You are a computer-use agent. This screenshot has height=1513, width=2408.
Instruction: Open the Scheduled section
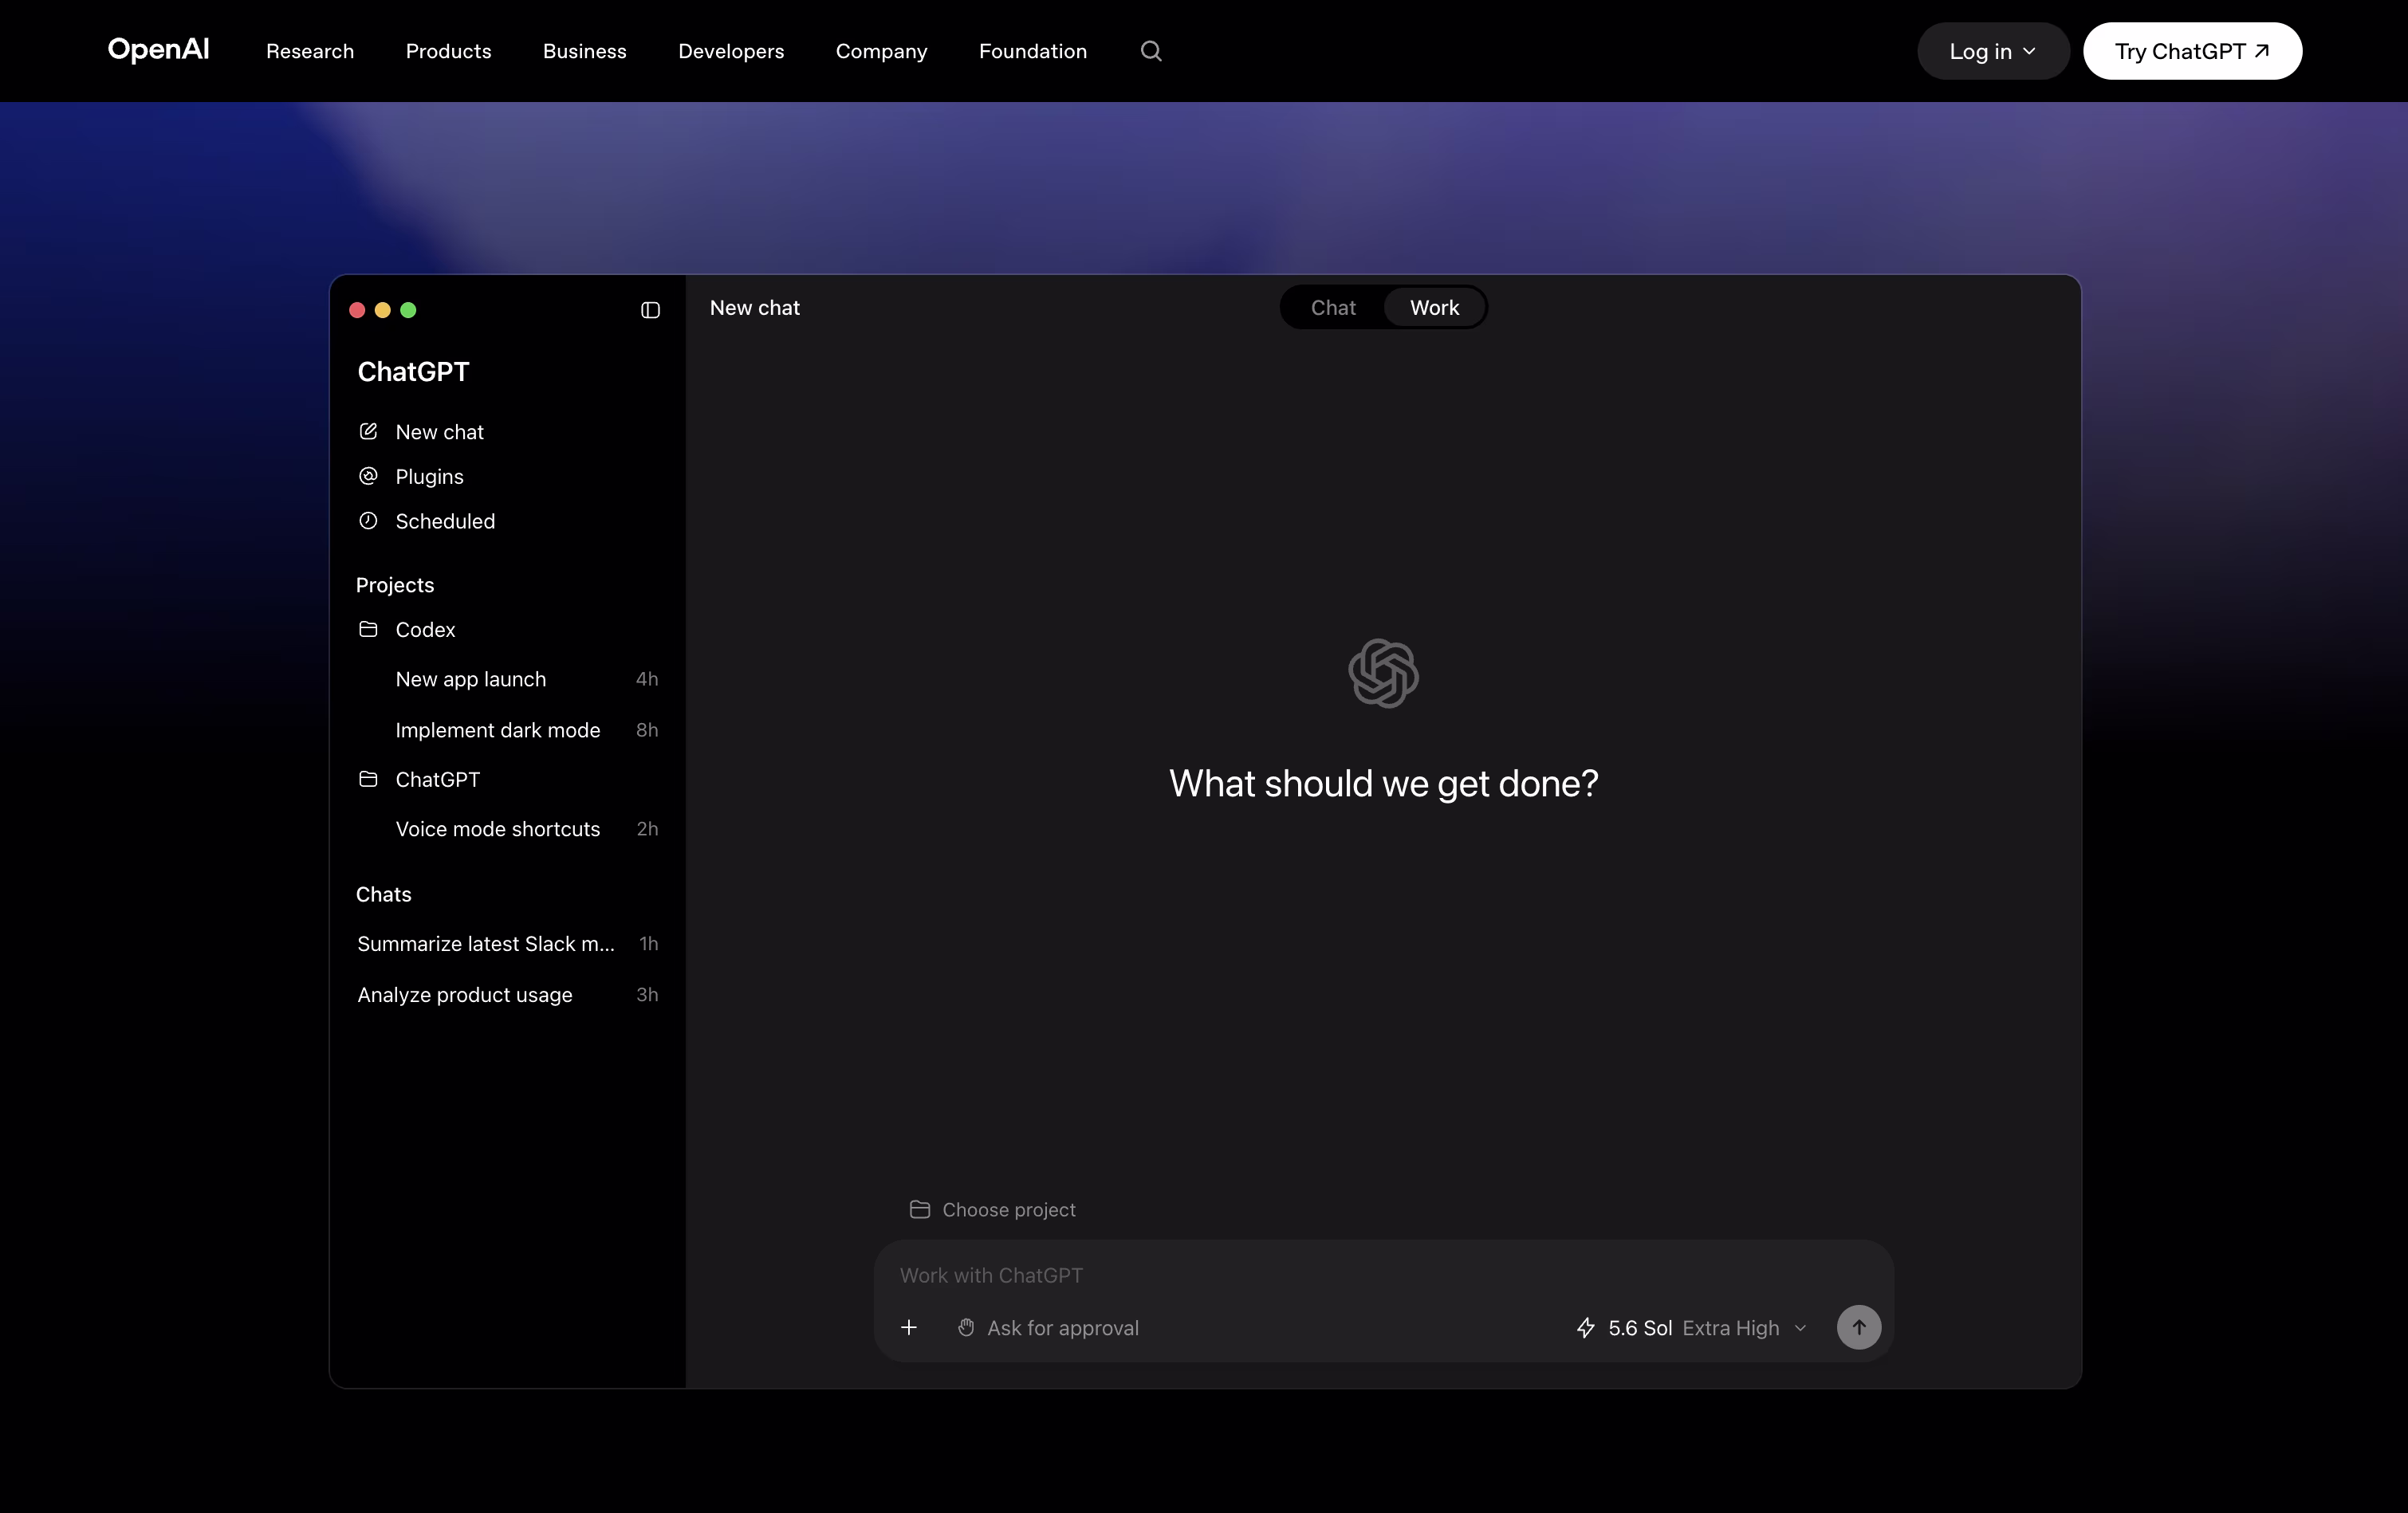[x=445, y=521]
